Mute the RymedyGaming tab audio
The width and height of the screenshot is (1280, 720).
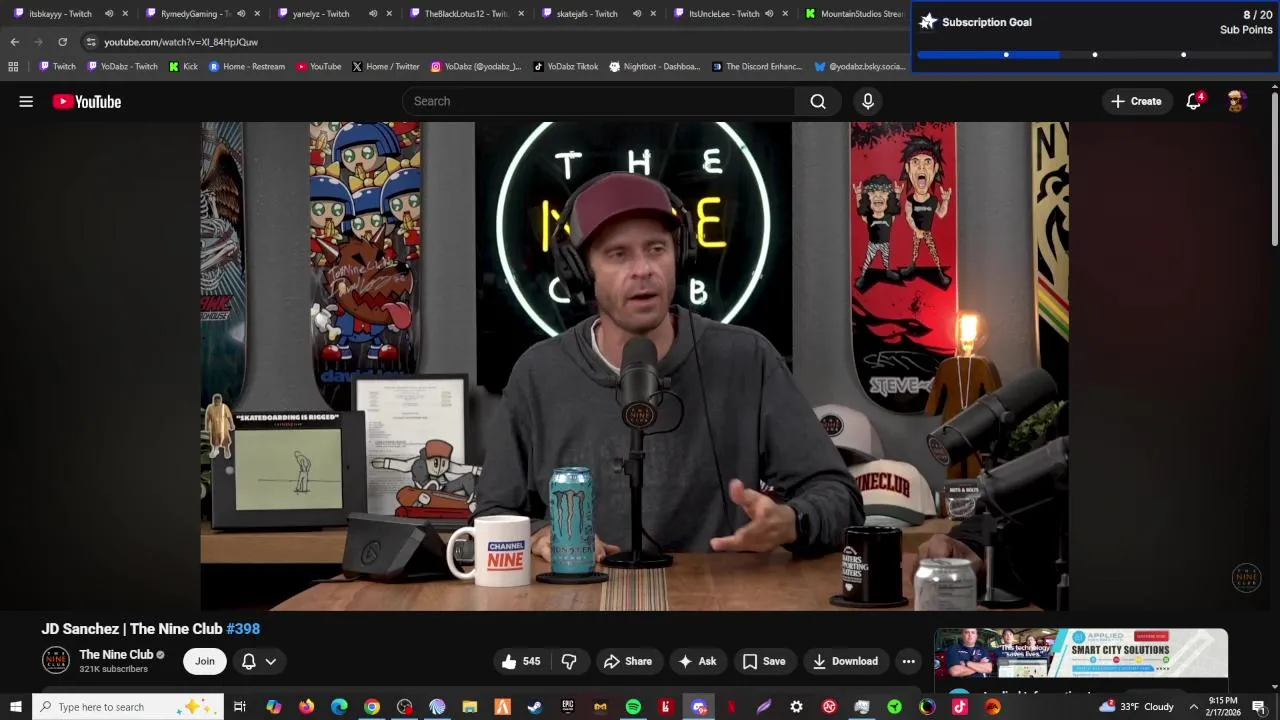pyautogui.click(x=241, y=14)
